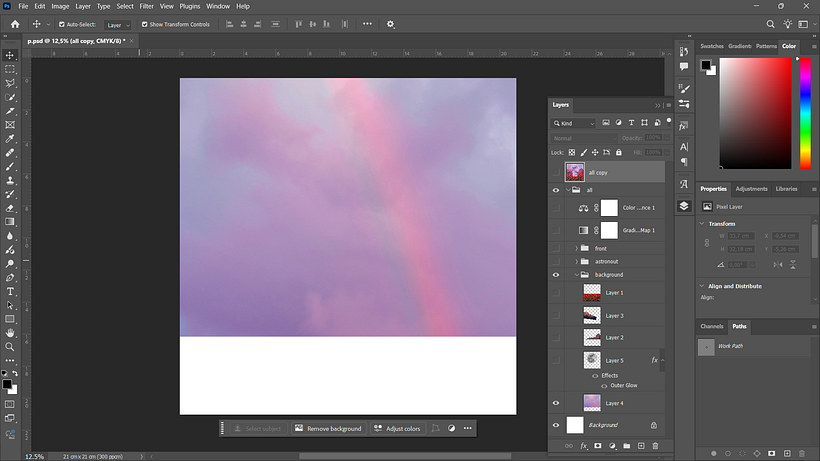Select the Zoom tool in the toolbar
820x461 pixels.
(10, 347)
